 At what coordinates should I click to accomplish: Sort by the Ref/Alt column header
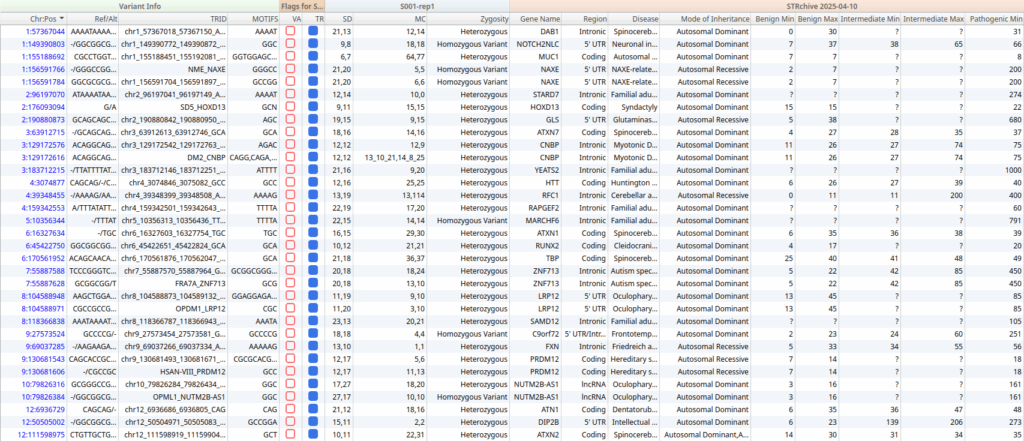(94, 19)
